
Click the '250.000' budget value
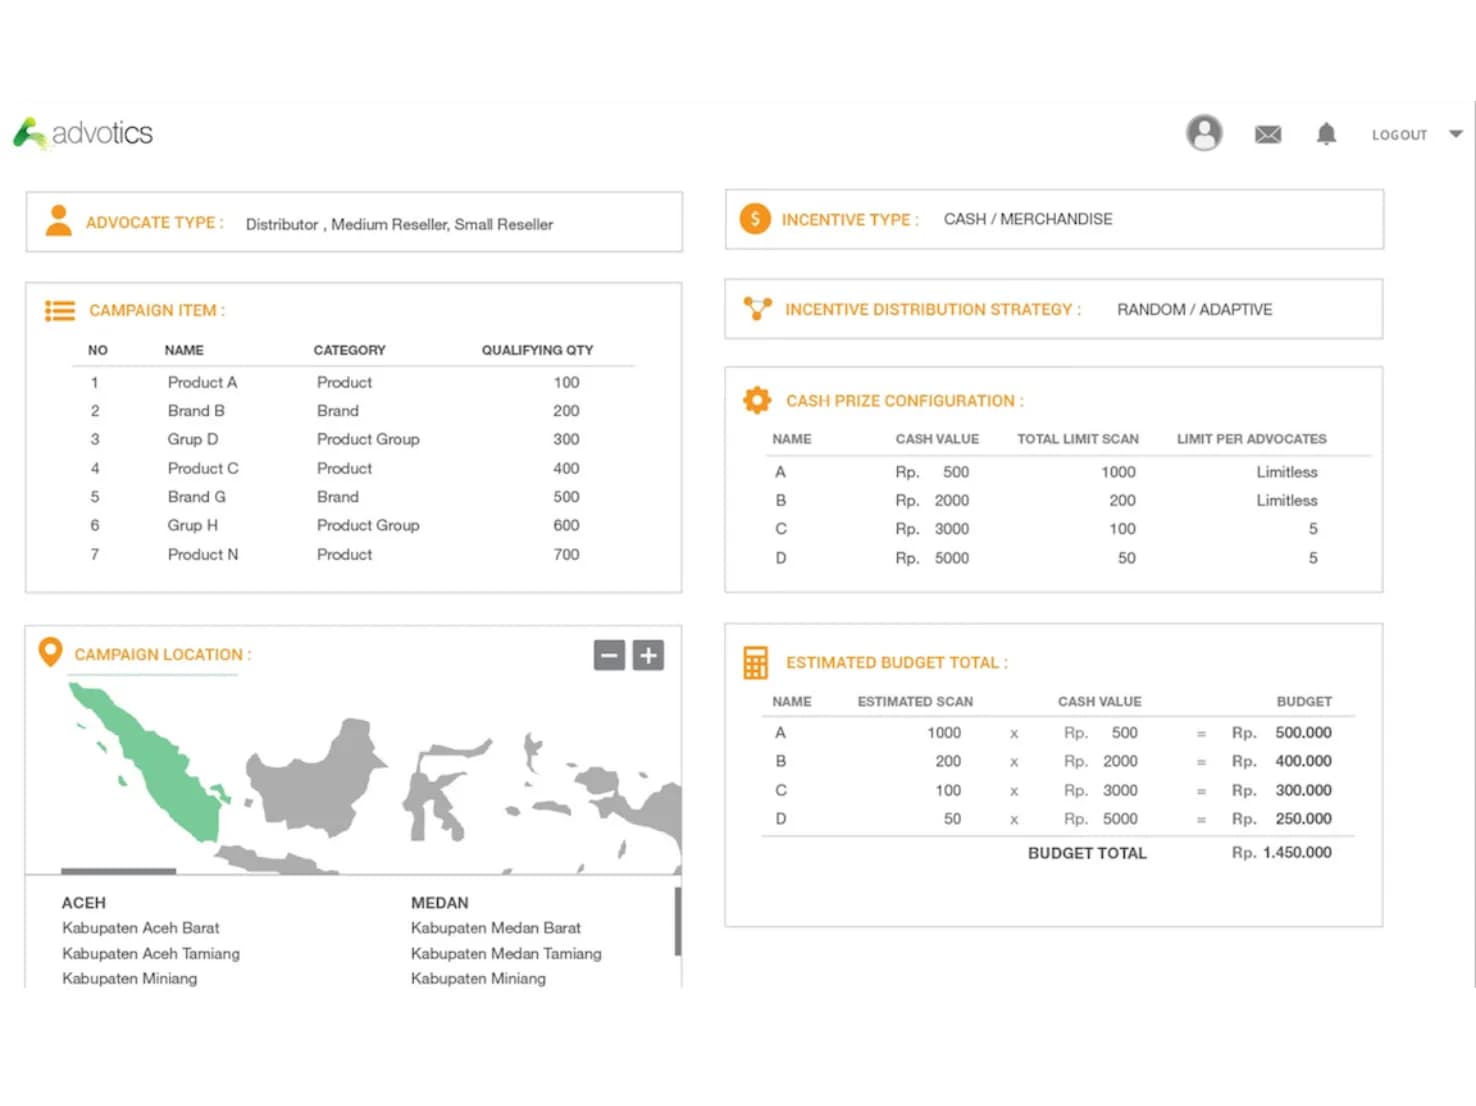point(1303,819)
